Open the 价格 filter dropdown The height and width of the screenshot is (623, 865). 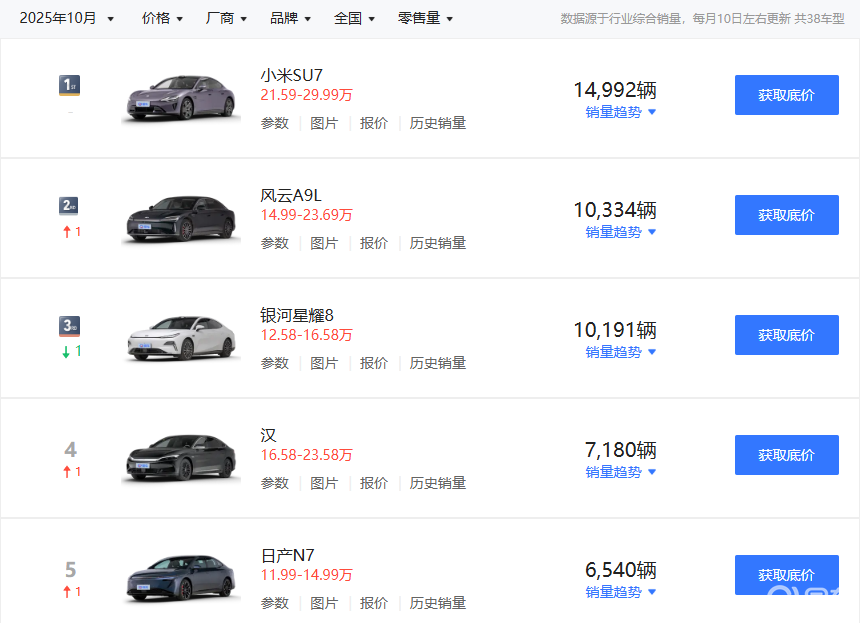(x=162, y=18)
